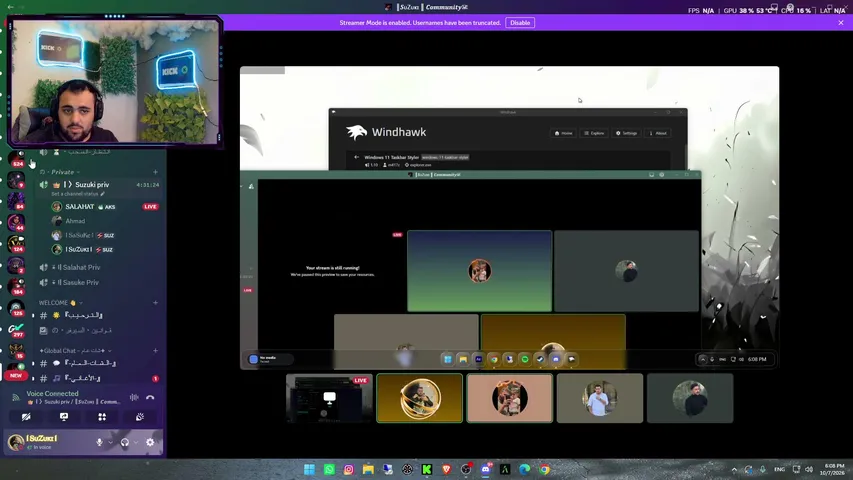Open the server with the 44 badge
Screen dimensions: 853x480
[x=16, y=222]
